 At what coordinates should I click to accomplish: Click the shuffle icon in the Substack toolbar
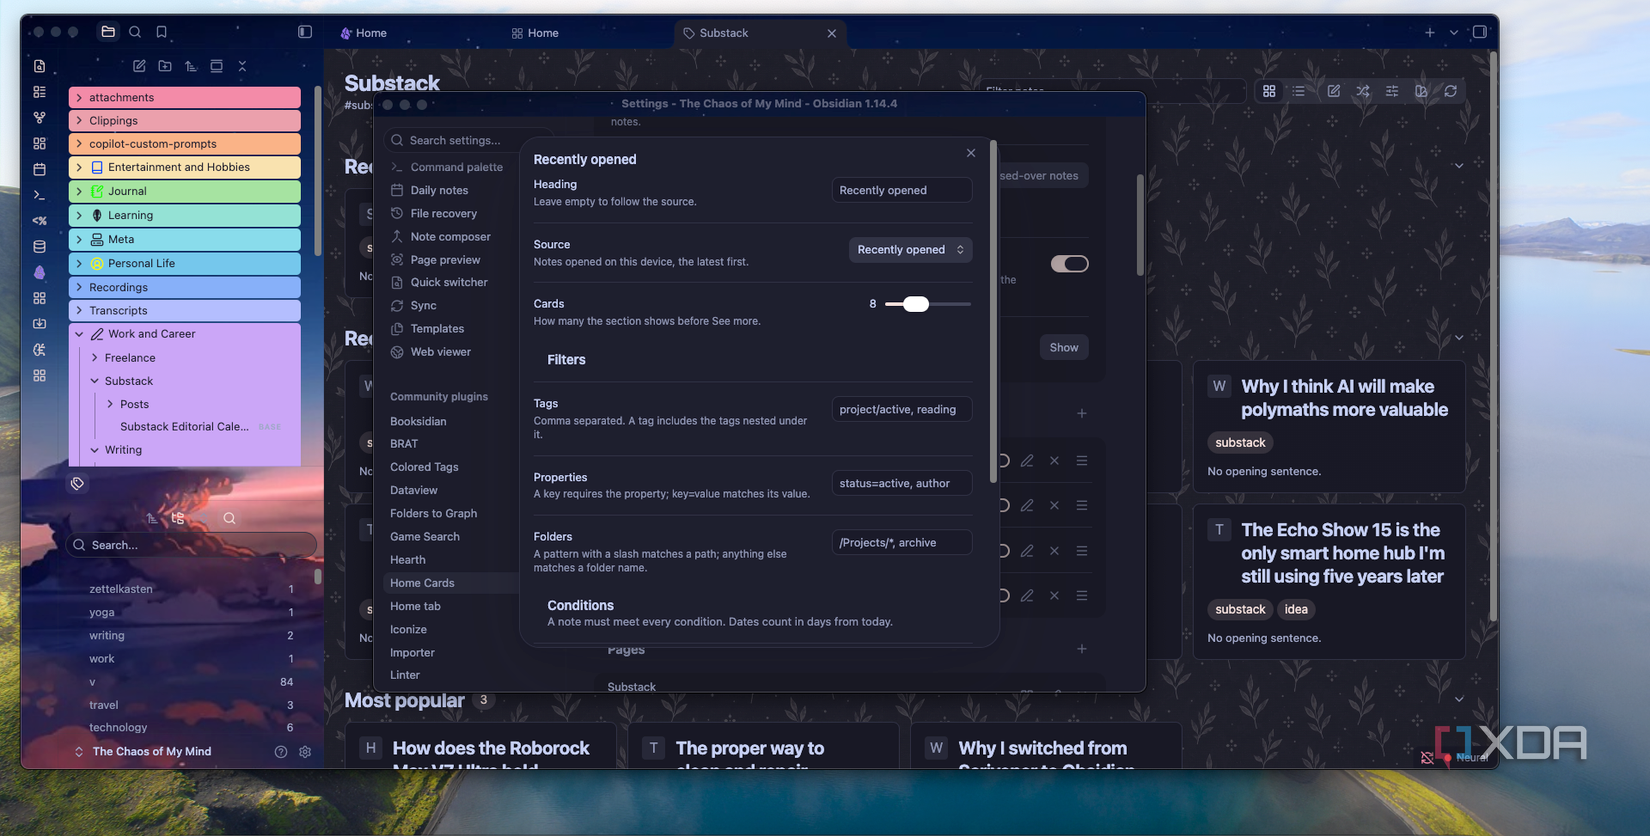point(1362,91)
